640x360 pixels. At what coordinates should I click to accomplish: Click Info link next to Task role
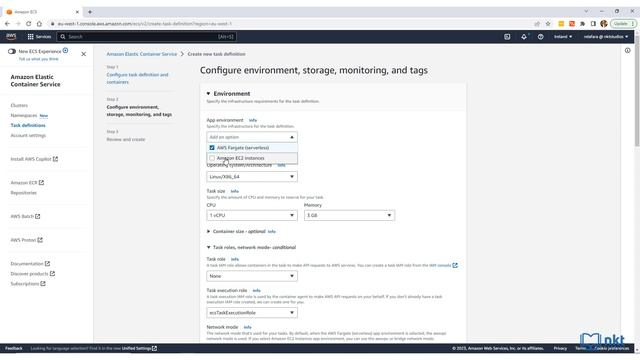pyautogui.click(x=235, y=259)
